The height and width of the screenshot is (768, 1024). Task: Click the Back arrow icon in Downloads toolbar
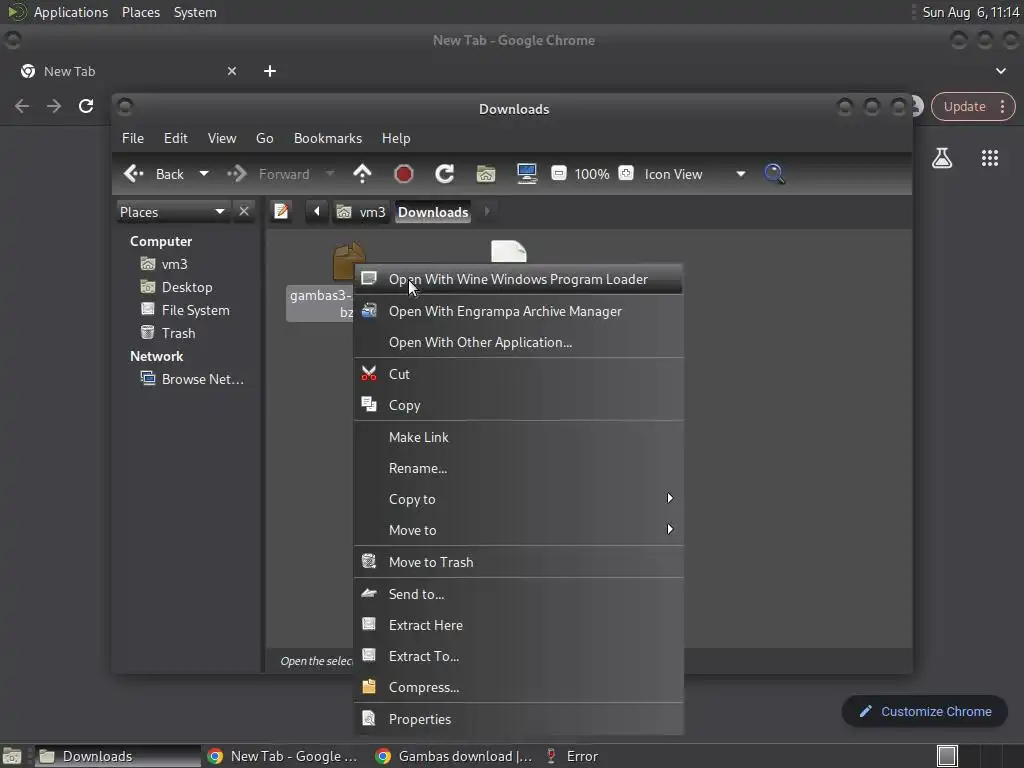(134, 174)
